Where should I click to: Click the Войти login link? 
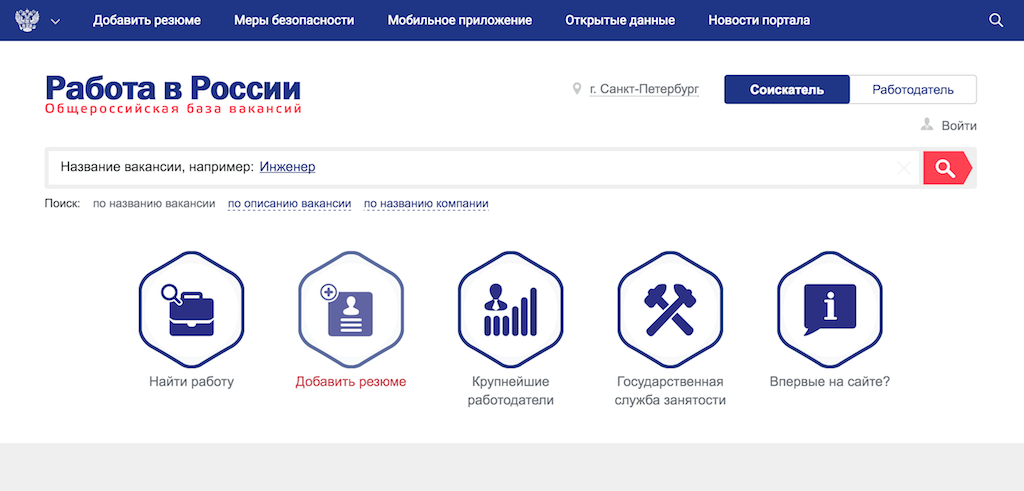[x=958, y=126]
